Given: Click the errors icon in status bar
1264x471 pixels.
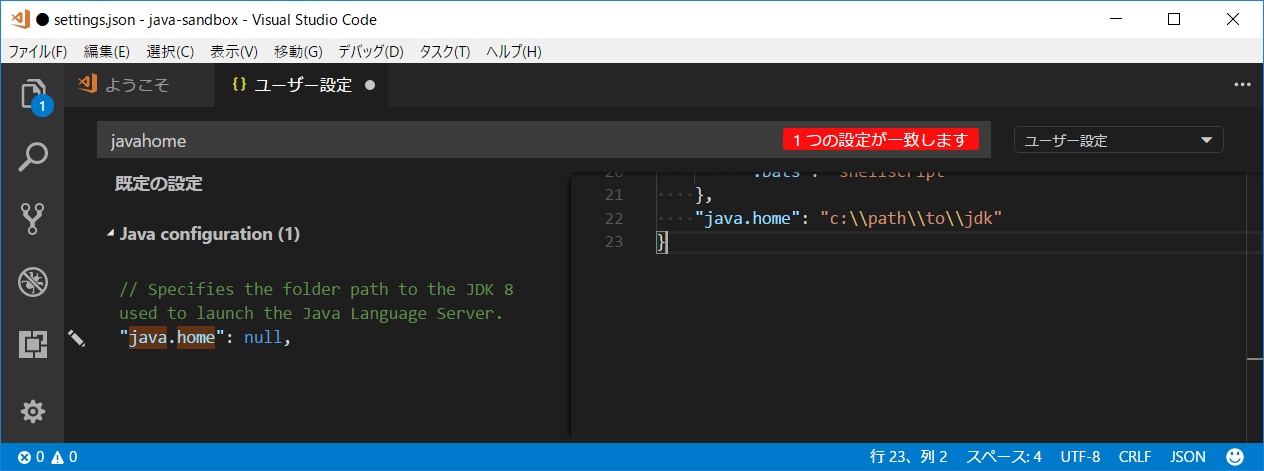Looking at the screenshot, I should [x=24, y=457].
